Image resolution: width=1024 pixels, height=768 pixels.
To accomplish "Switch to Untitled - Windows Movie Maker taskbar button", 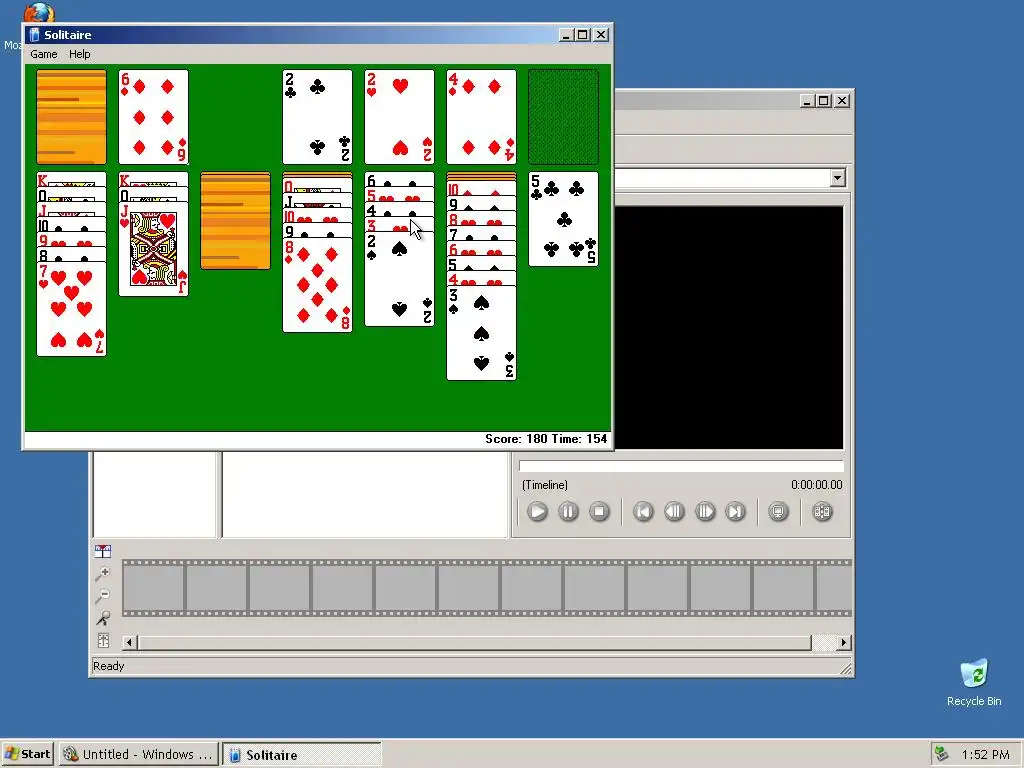I will click(138, 754).
